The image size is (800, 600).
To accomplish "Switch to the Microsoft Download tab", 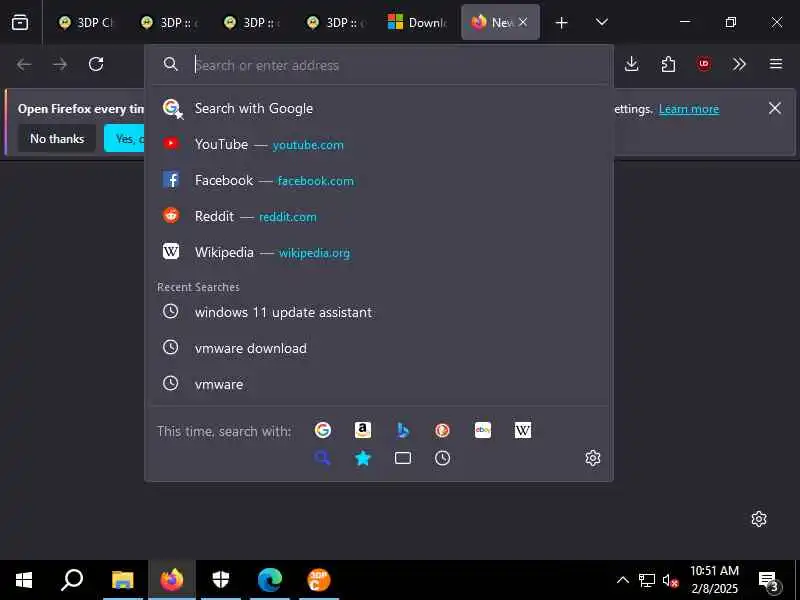I will coord(418,22).
